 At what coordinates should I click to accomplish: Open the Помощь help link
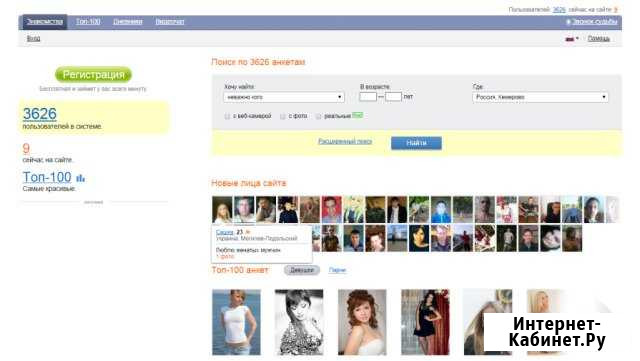pos(599,39)
